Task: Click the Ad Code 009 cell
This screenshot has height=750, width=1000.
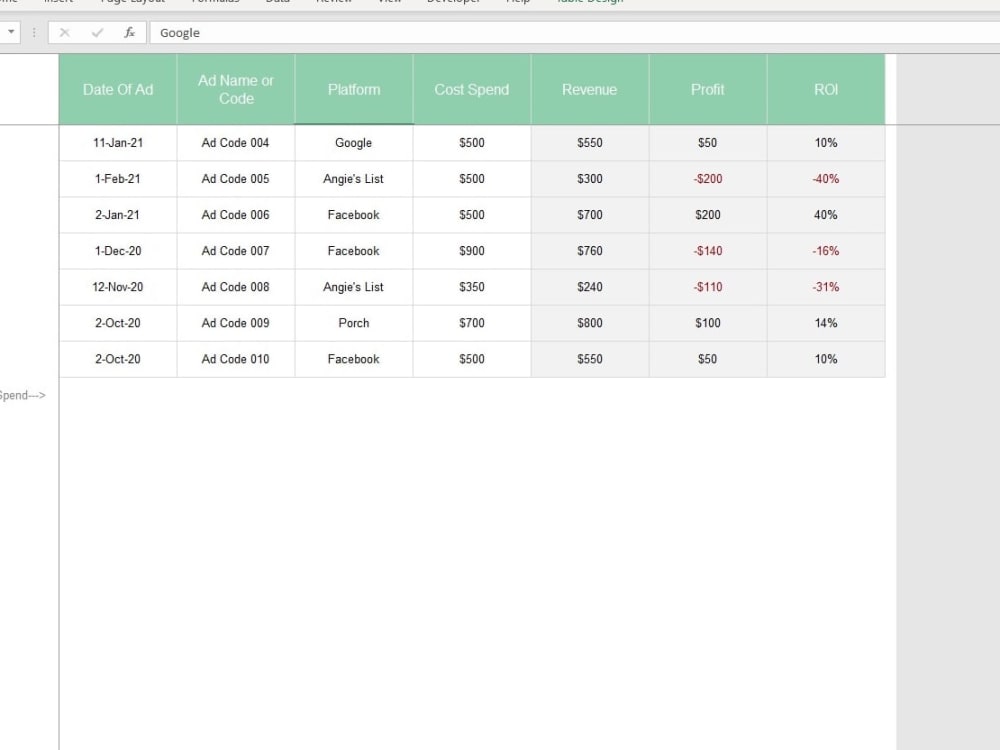Action: (236, 323)
